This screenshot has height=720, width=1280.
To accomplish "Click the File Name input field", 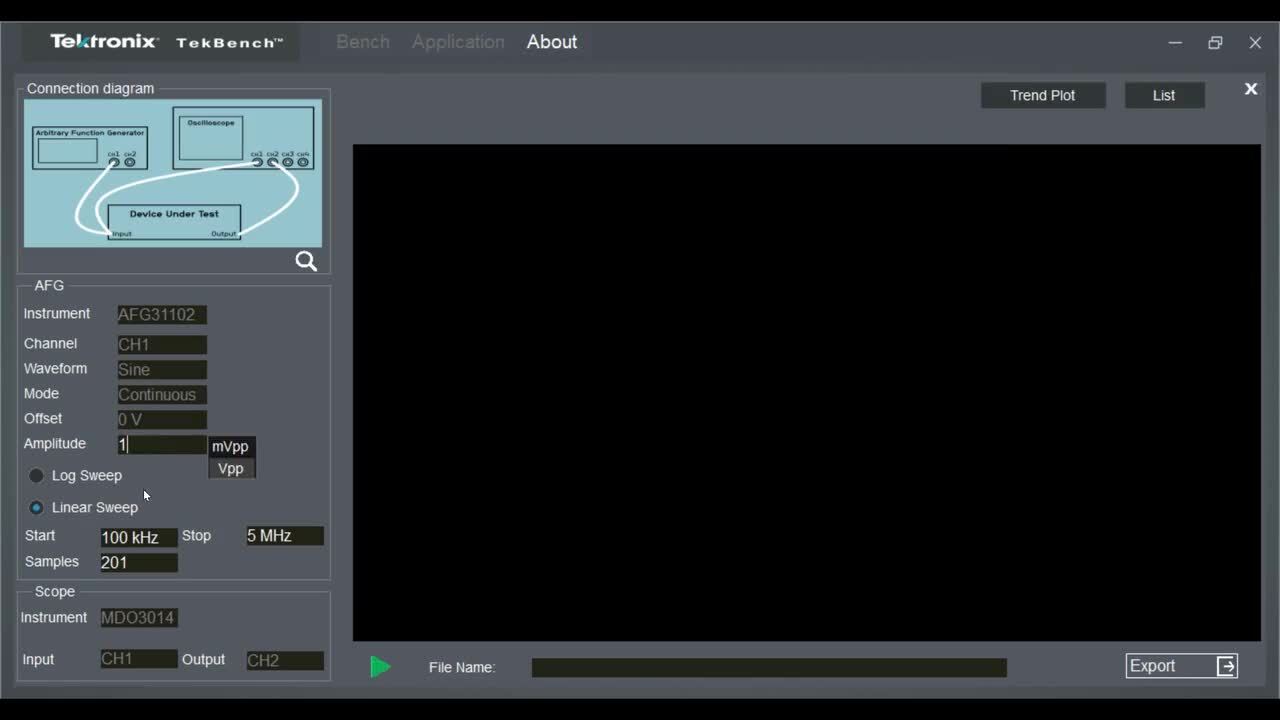I will point(768,667).
